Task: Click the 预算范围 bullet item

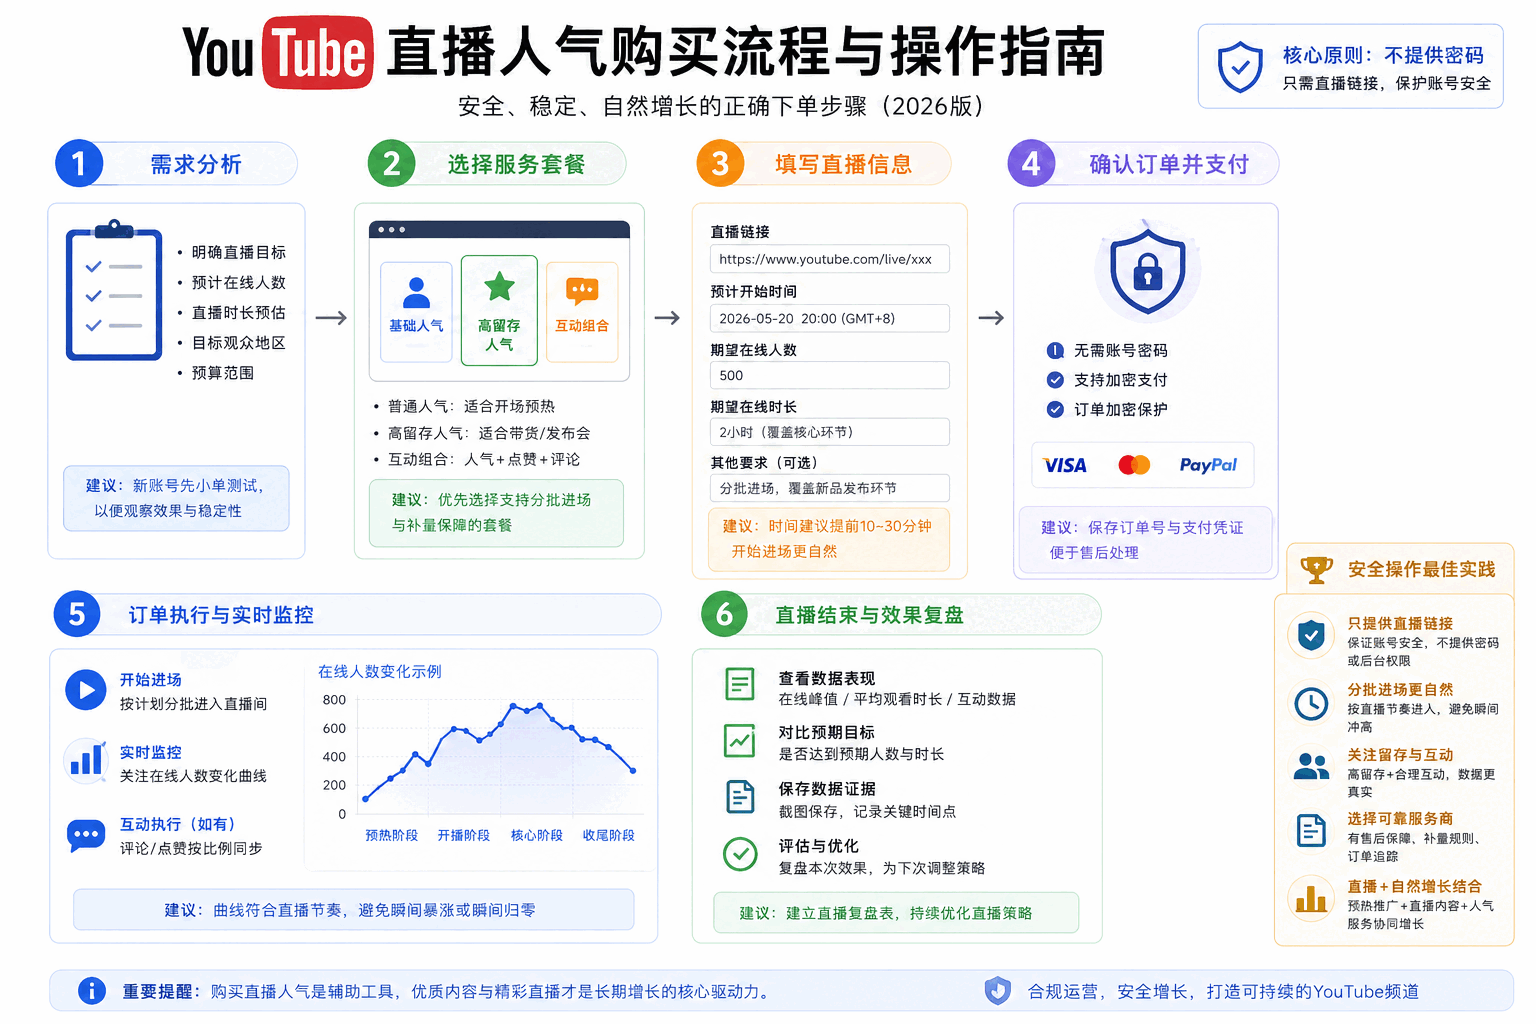Action: [216, 373]
